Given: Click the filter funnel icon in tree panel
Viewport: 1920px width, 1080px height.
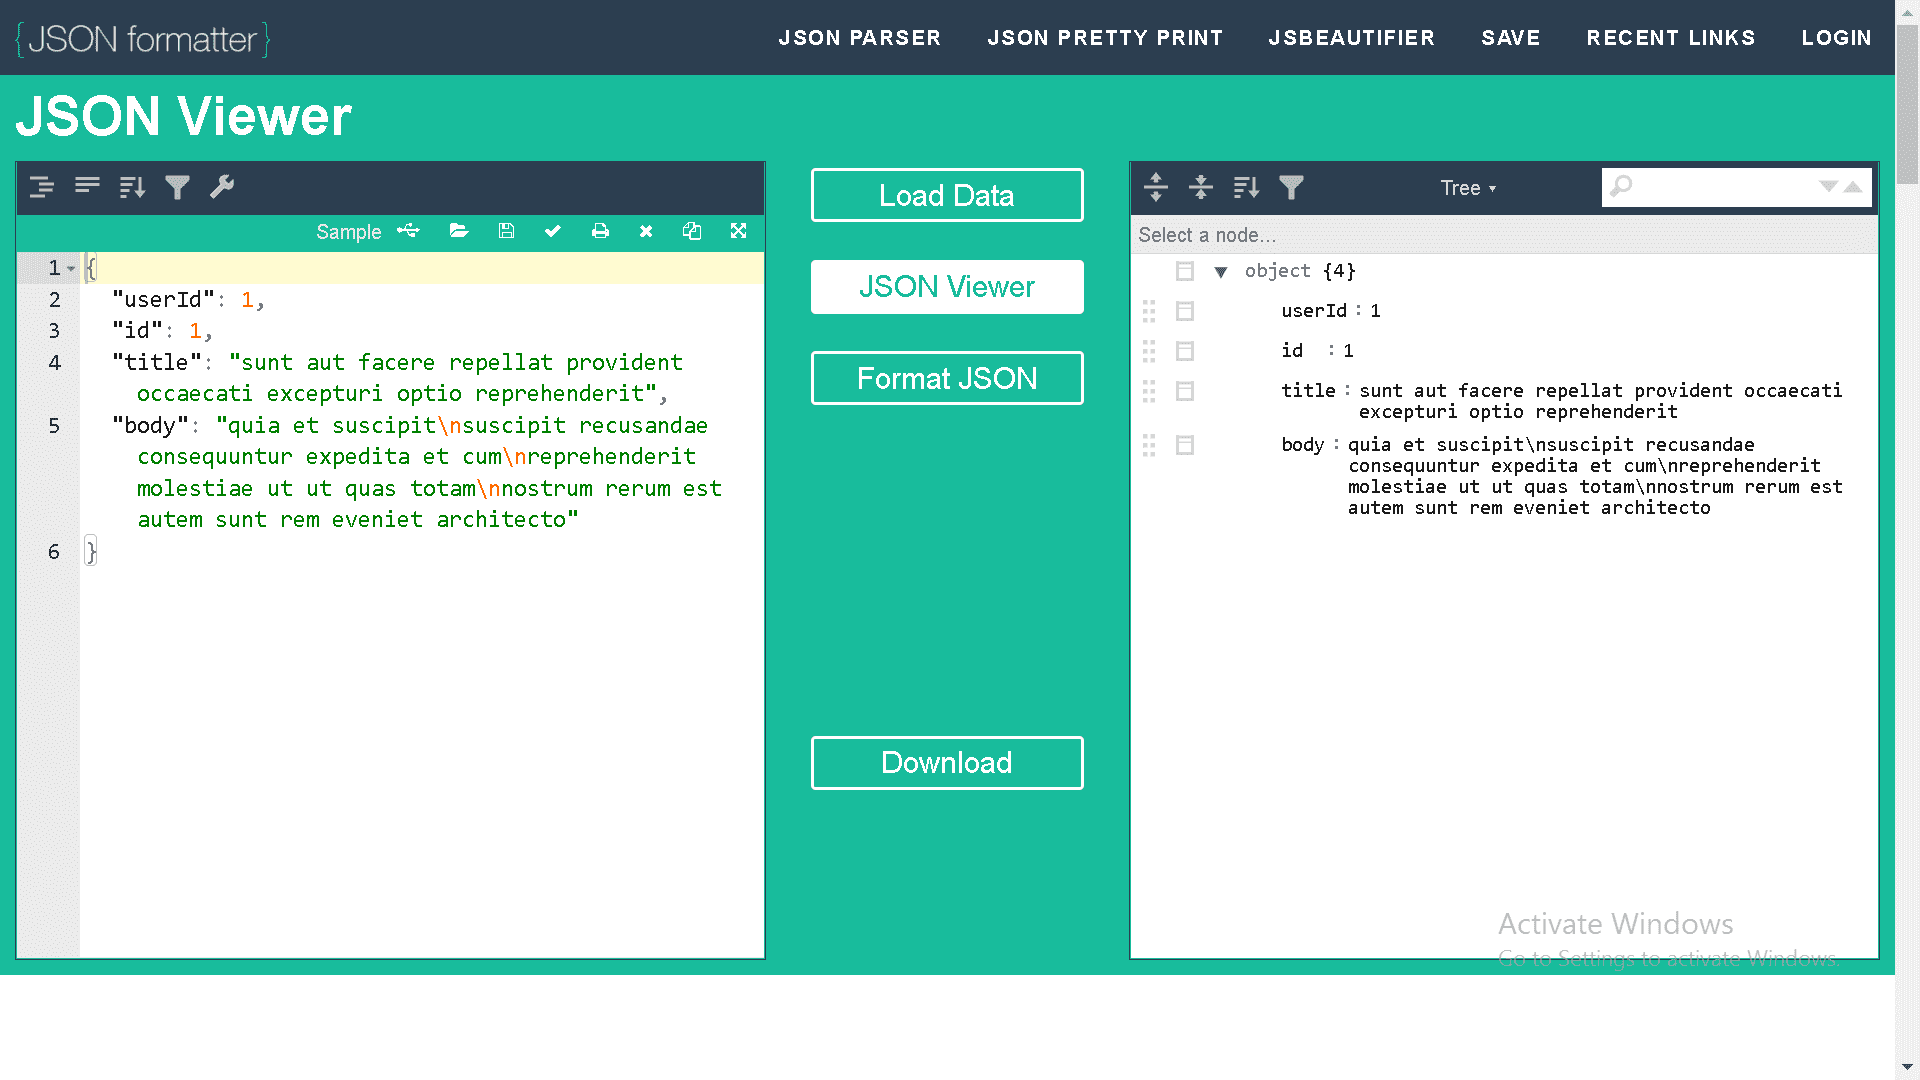Looking at the screenshot, I should pyautogui.click(x=1291, y=187).
